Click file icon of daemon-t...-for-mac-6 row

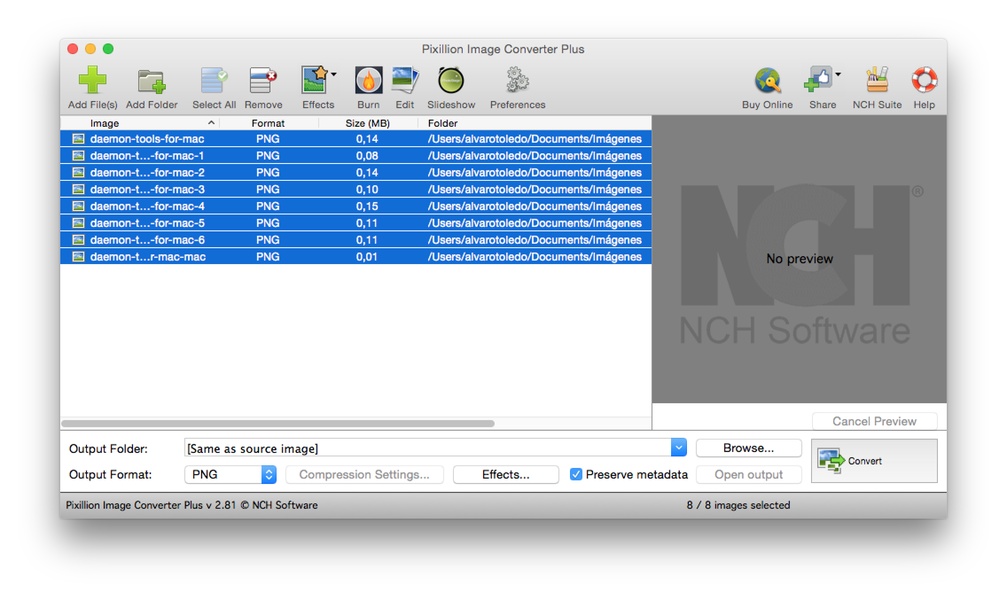tap(78, 240)
